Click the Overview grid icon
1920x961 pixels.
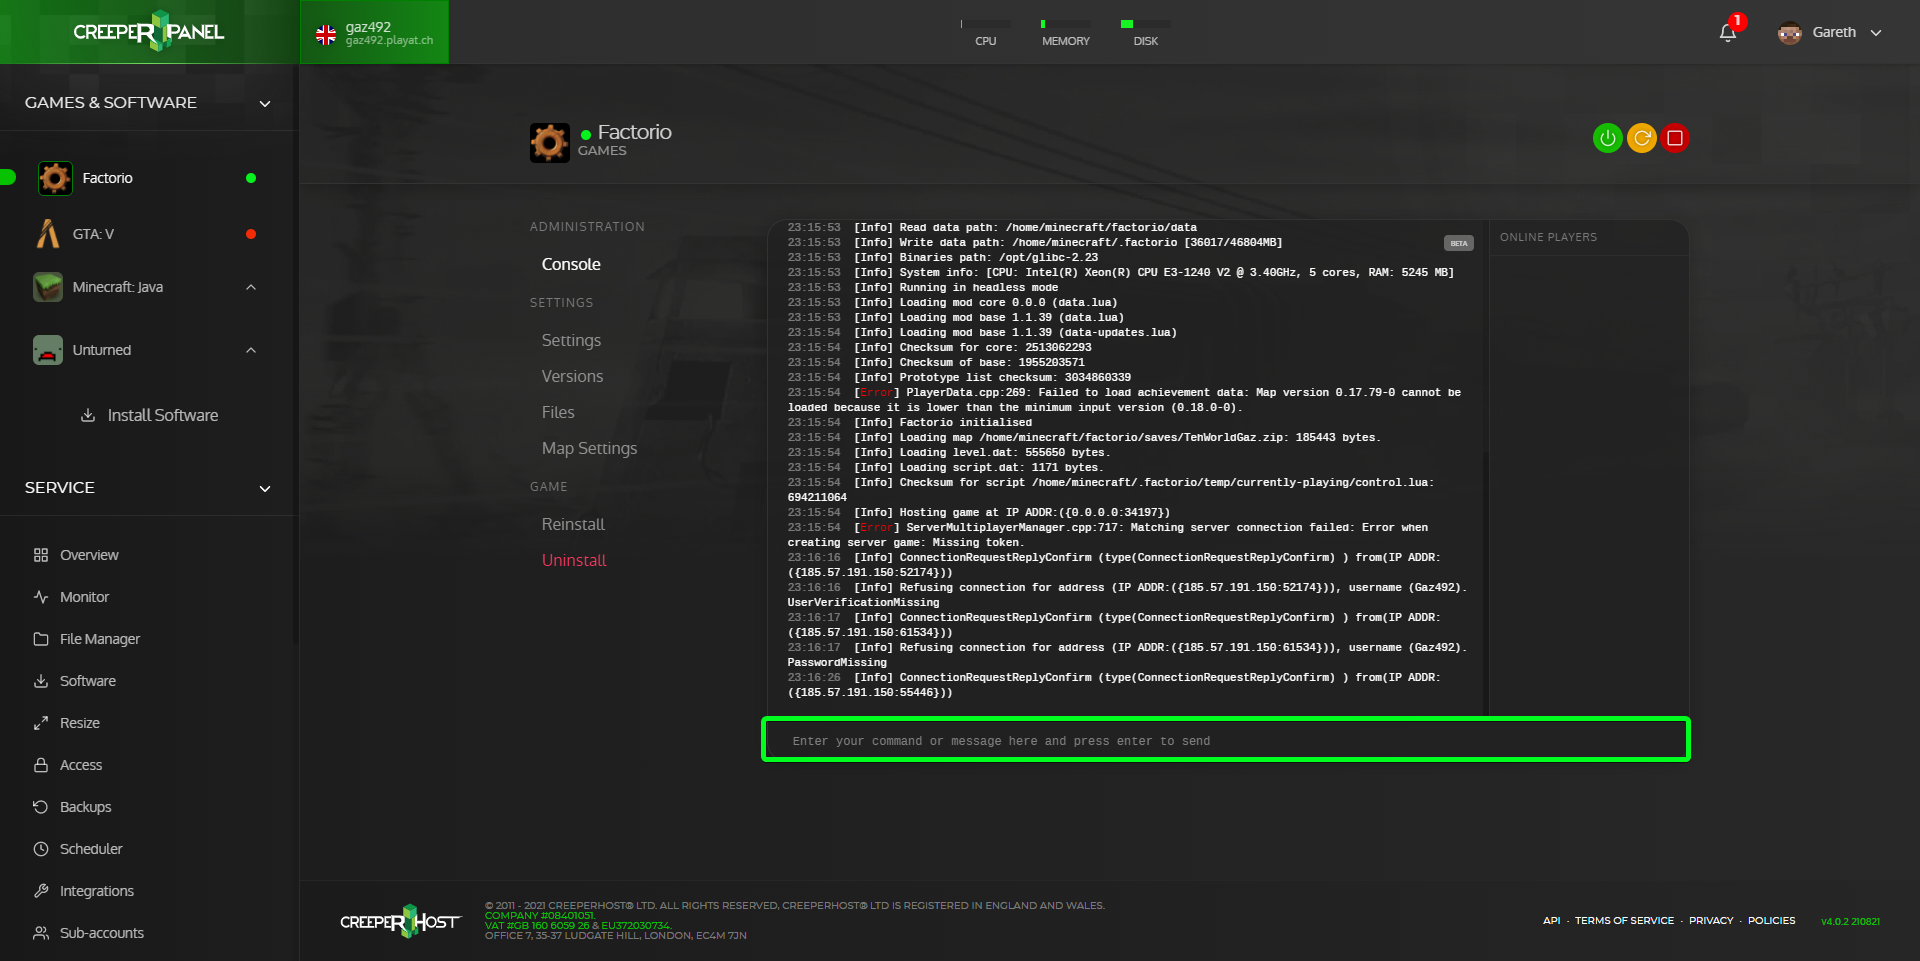[41, 555]
